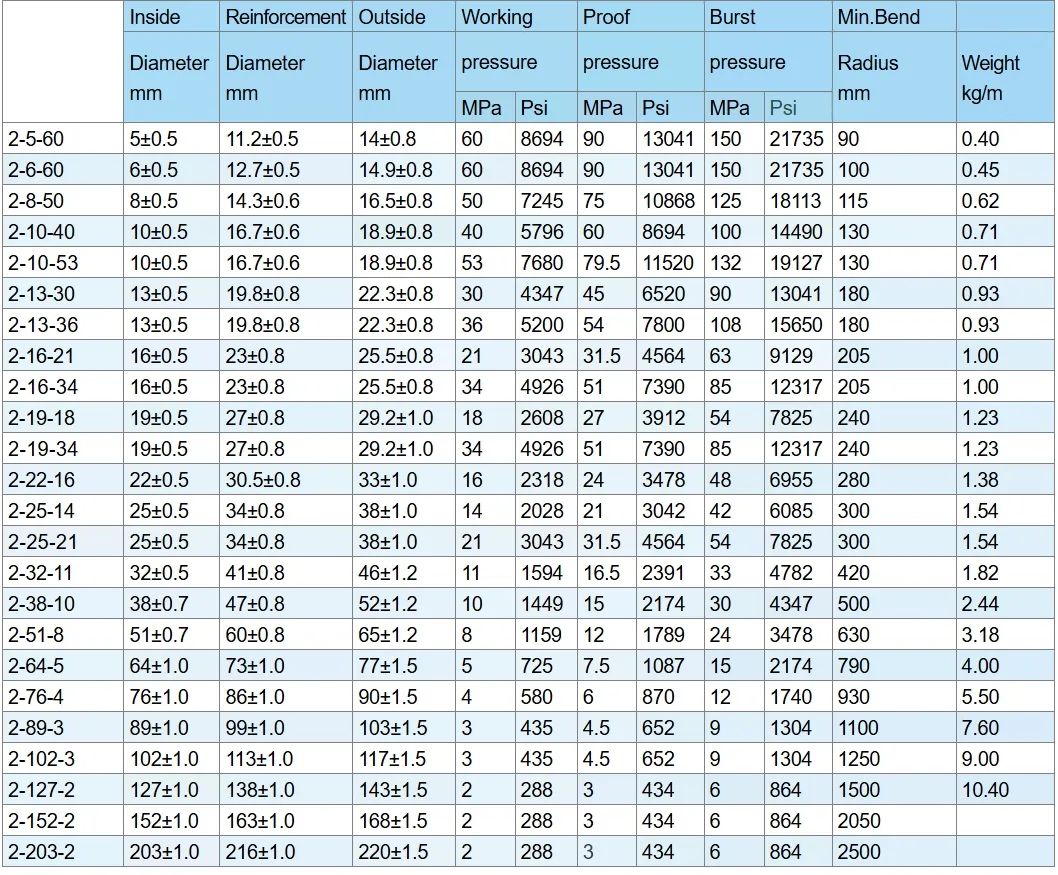Select the Reinforcement Diameter column header
This screenshot has height=875, width=1058.
[285, 62]
